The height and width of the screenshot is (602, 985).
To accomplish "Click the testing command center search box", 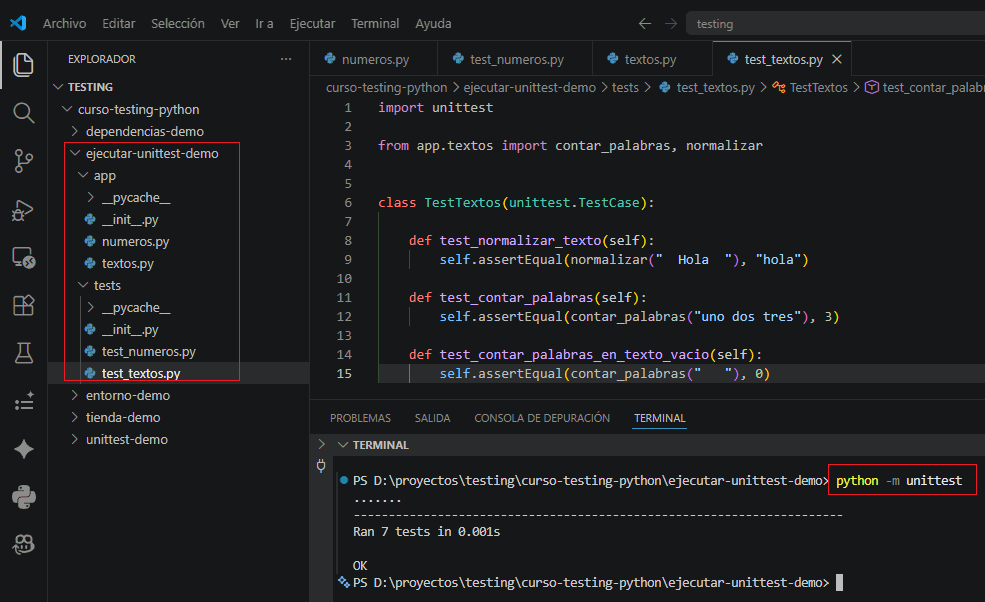I will pyautogui.click(x=835, y=24).
